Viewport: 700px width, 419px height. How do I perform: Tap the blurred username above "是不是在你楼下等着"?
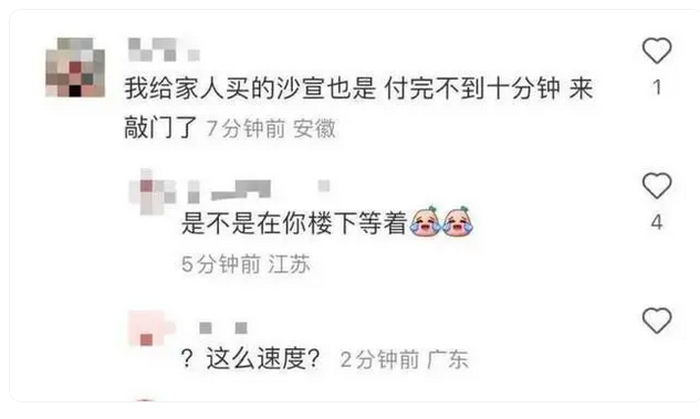(x=258, y=191)
